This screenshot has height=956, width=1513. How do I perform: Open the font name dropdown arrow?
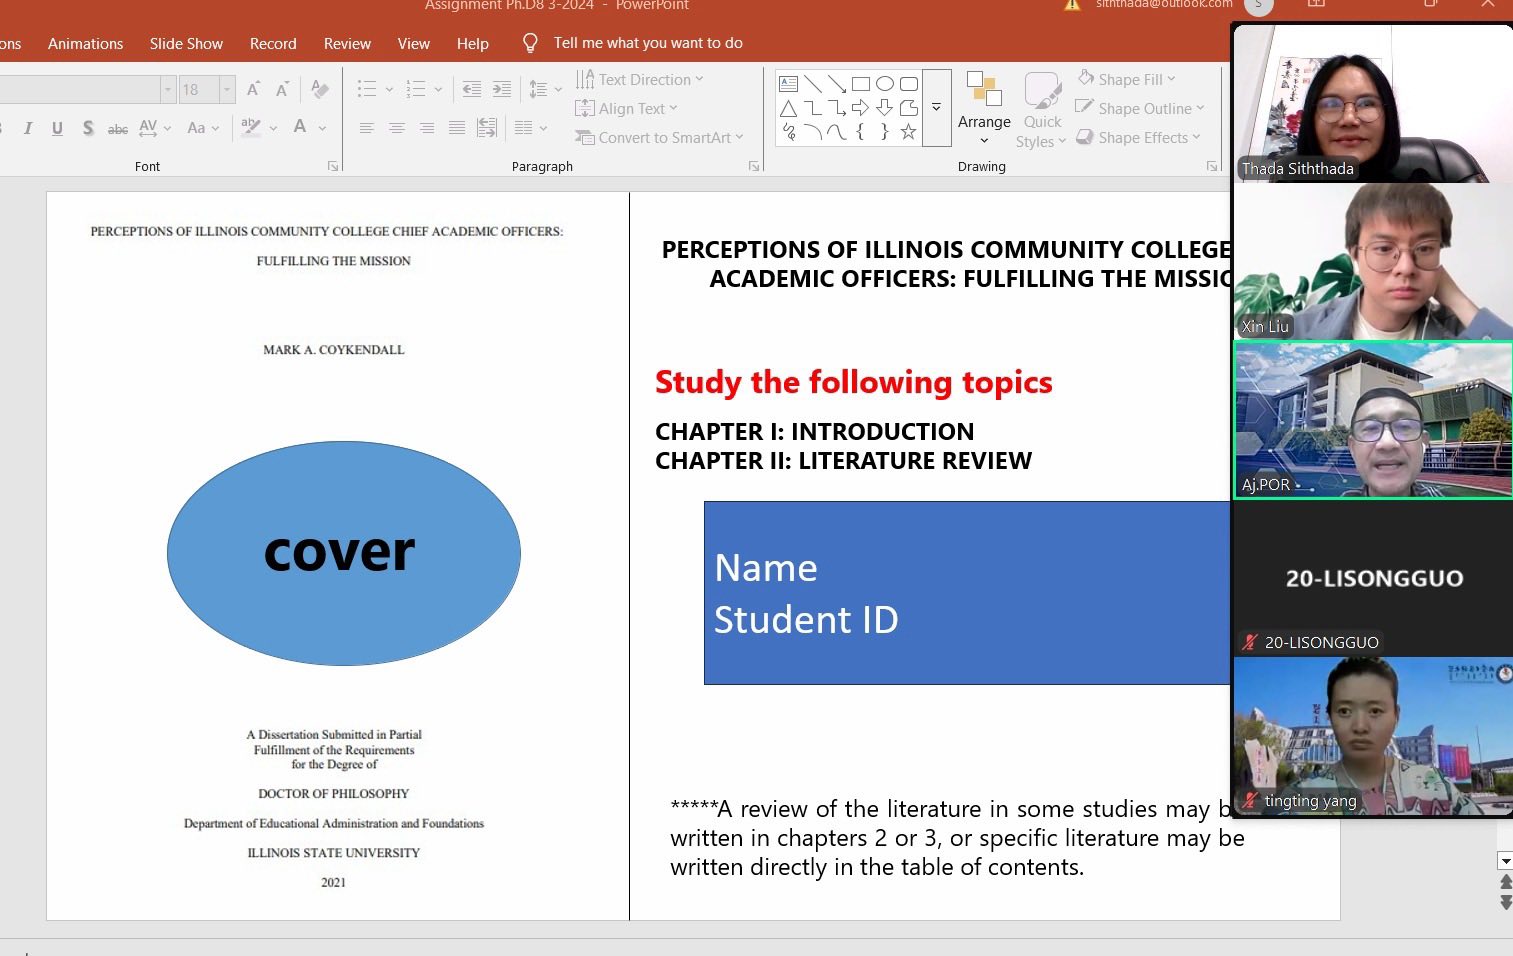(167, 89)
